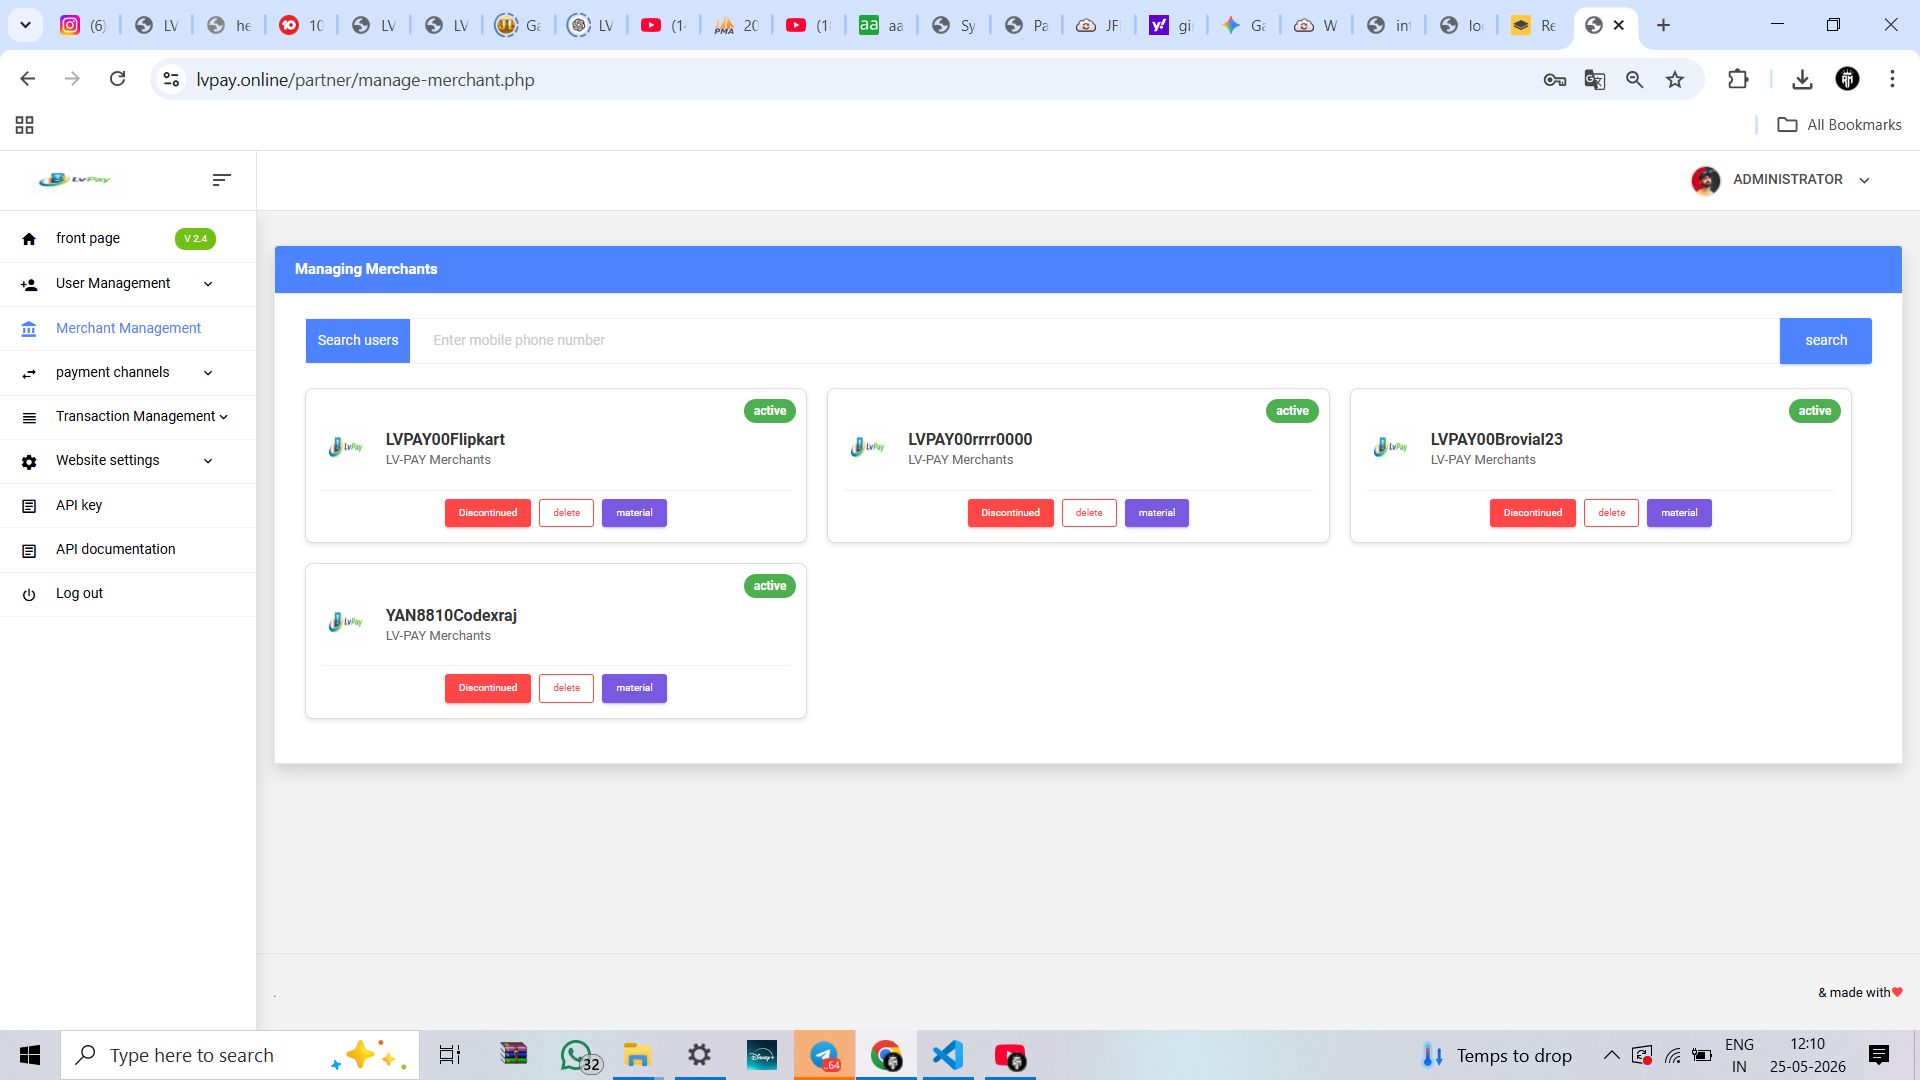Expand the User Management submenu
This screenshot has height=1080, width=1920.
[208, 285]
